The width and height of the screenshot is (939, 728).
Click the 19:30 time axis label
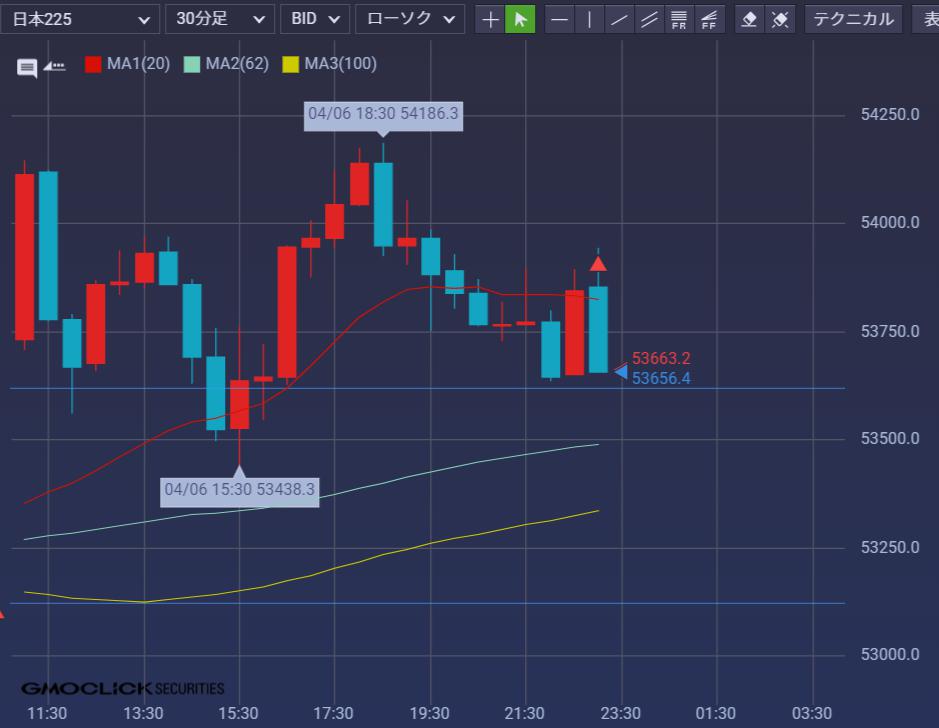coord(429,714)
